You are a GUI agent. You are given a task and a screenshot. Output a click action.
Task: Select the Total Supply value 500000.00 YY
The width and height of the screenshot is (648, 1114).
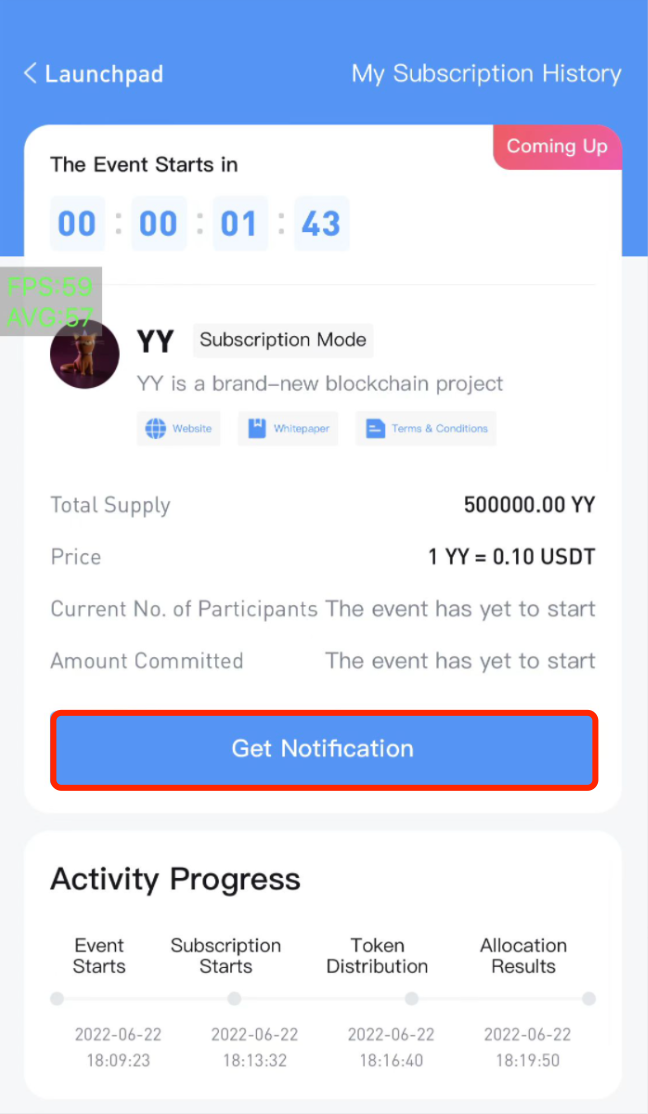point(529,505)
